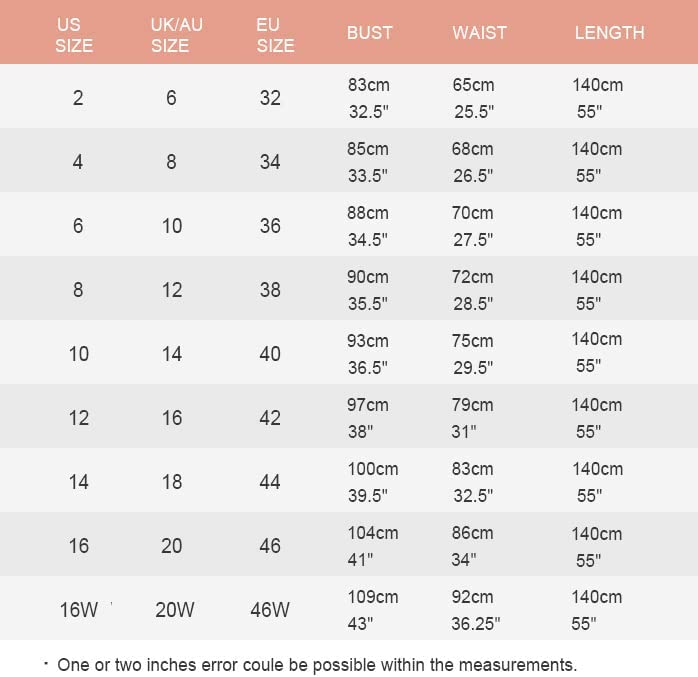The image size is (698, 677).
Task: Click the 36.25" waist measurement
Action: tap(475, 624)
